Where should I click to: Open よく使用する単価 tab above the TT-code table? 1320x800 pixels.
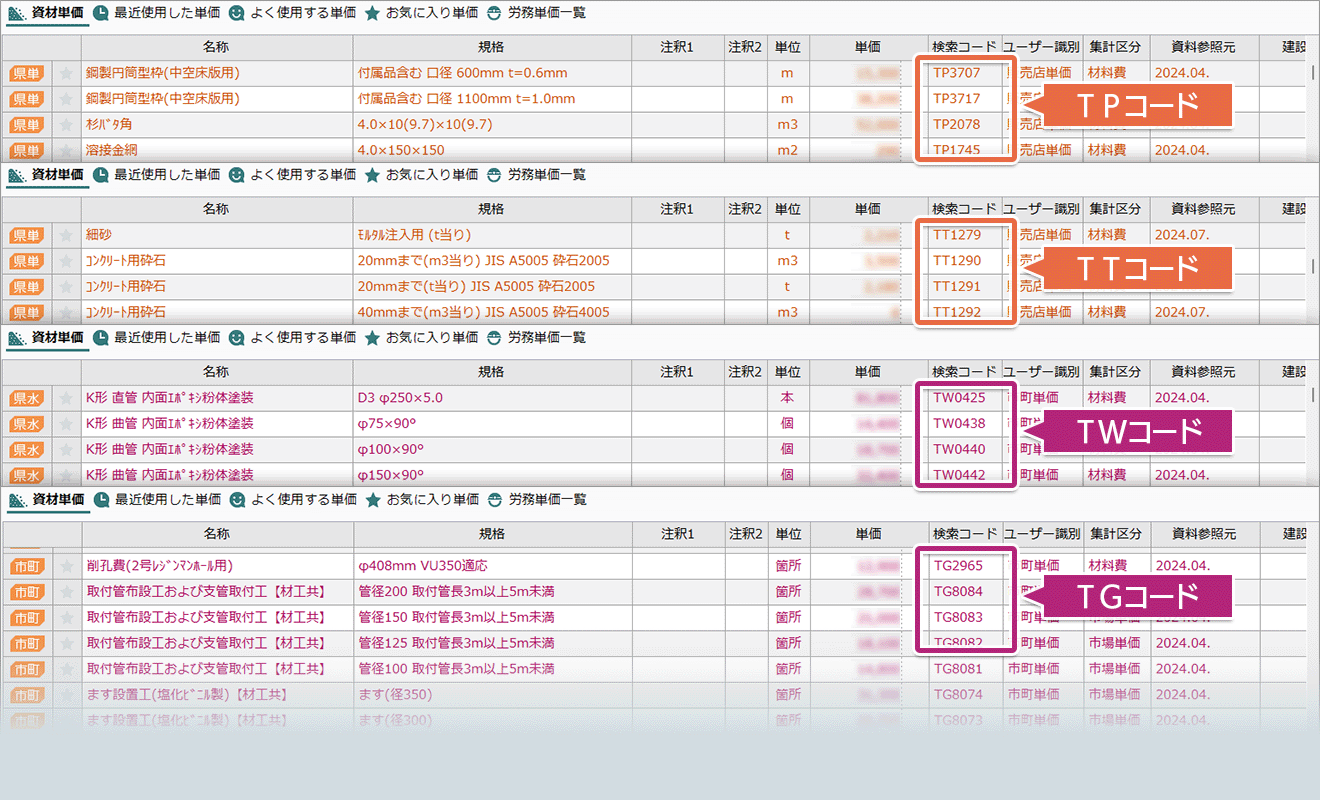pyautogui.click(x=291, y=175)
